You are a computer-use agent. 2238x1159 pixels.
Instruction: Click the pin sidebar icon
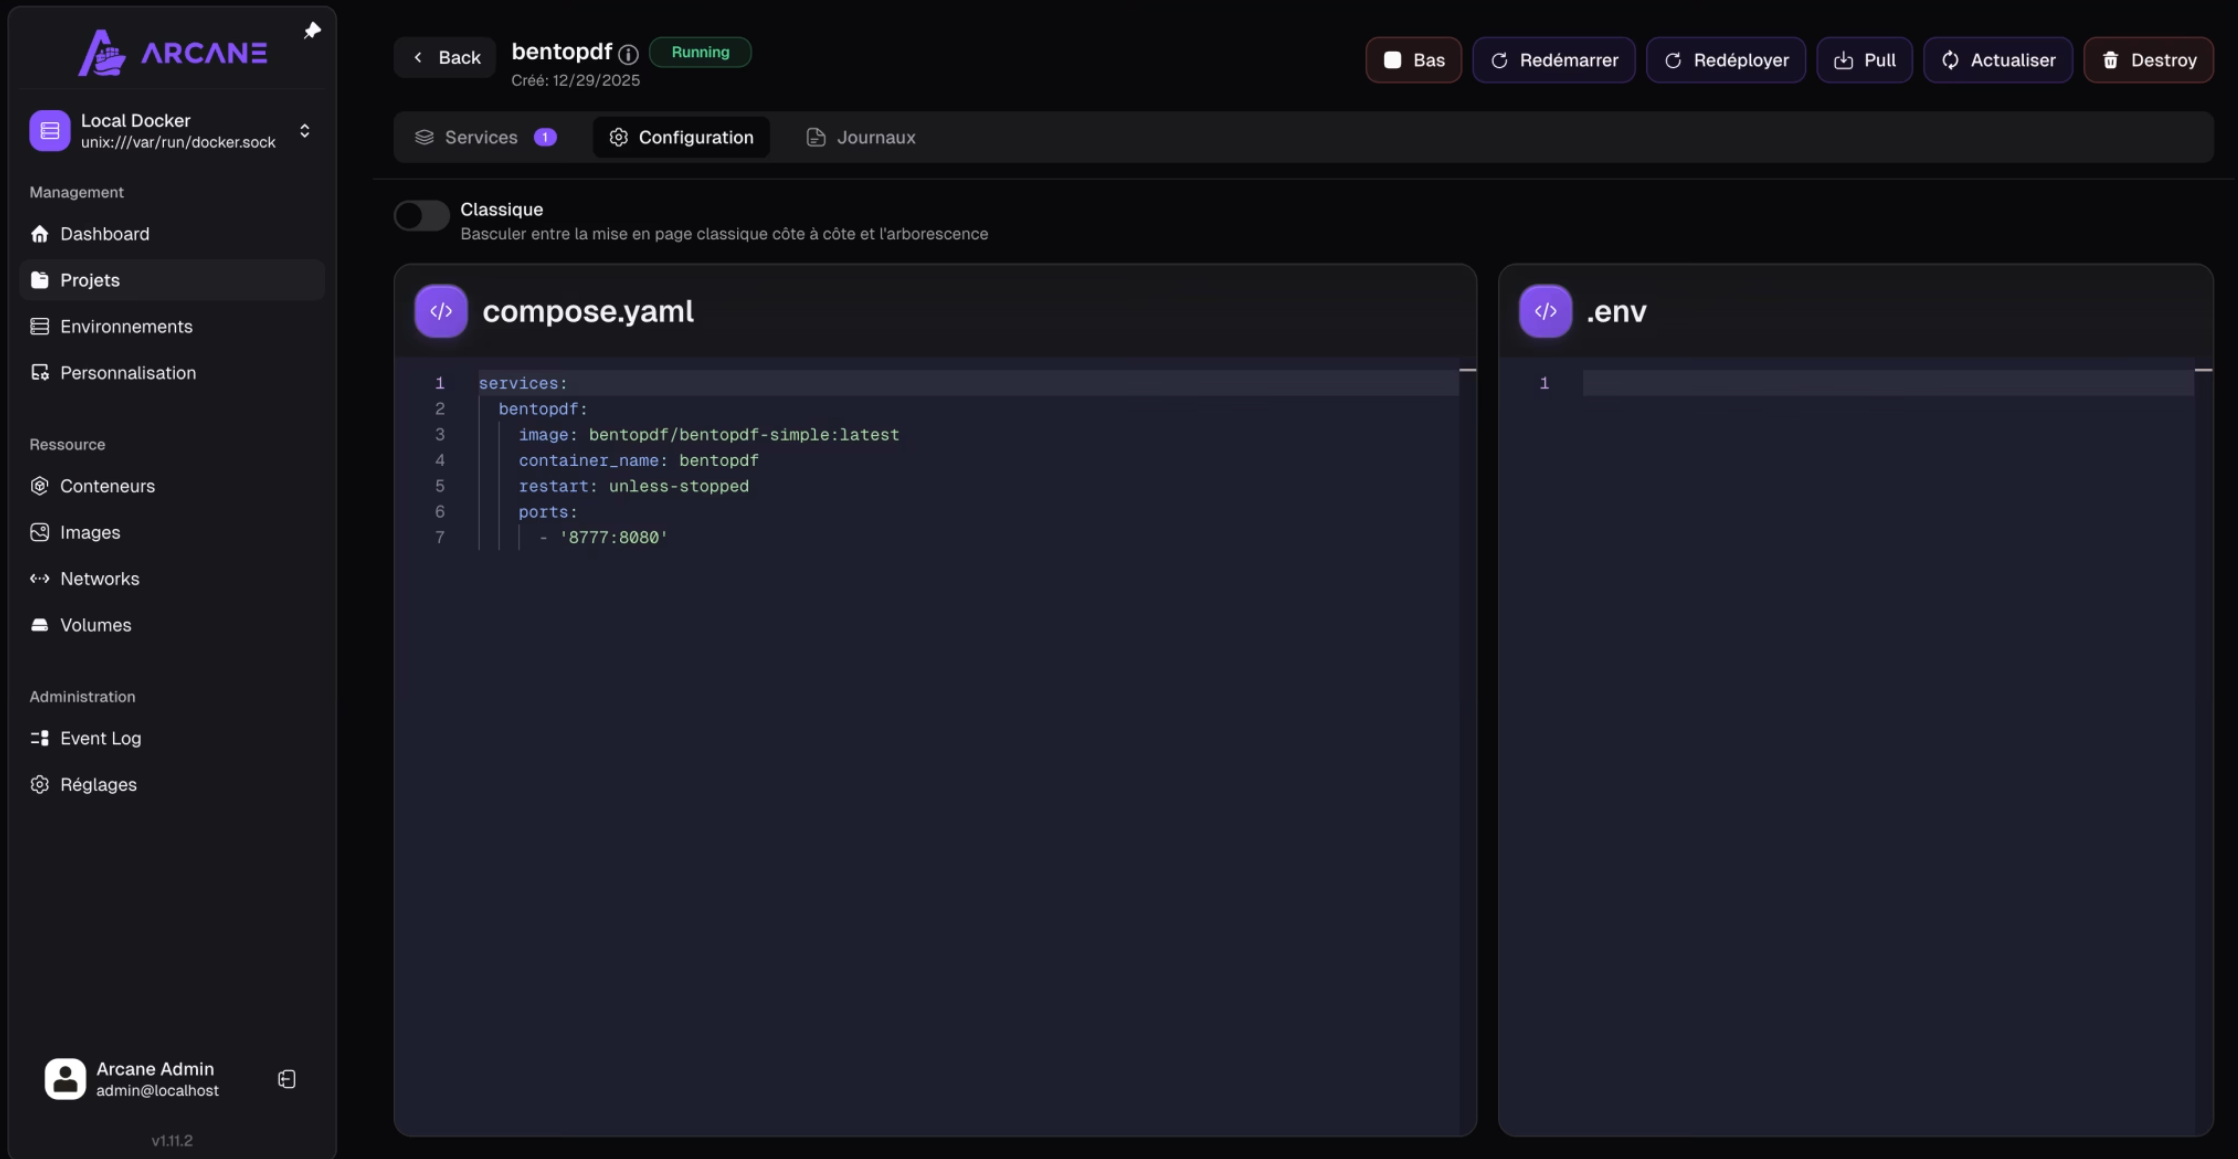pyautogui.click(x=312, y=31)
